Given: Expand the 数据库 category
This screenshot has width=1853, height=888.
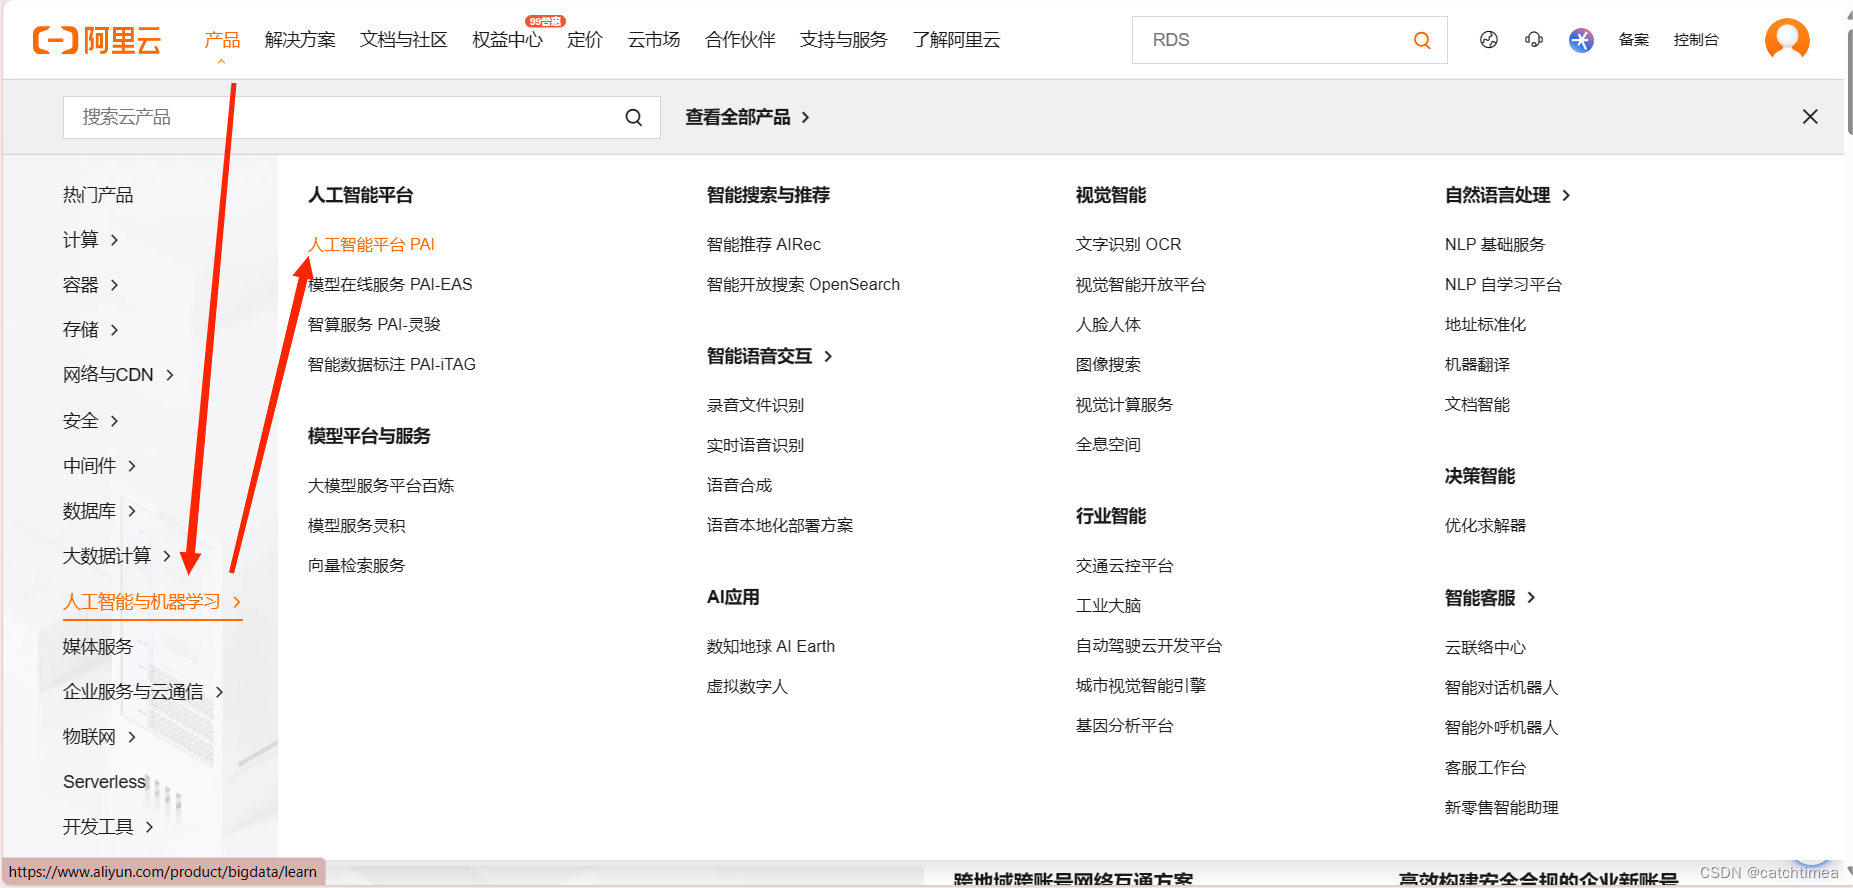Looking at the screenshot, I should (x=100, y=511).
